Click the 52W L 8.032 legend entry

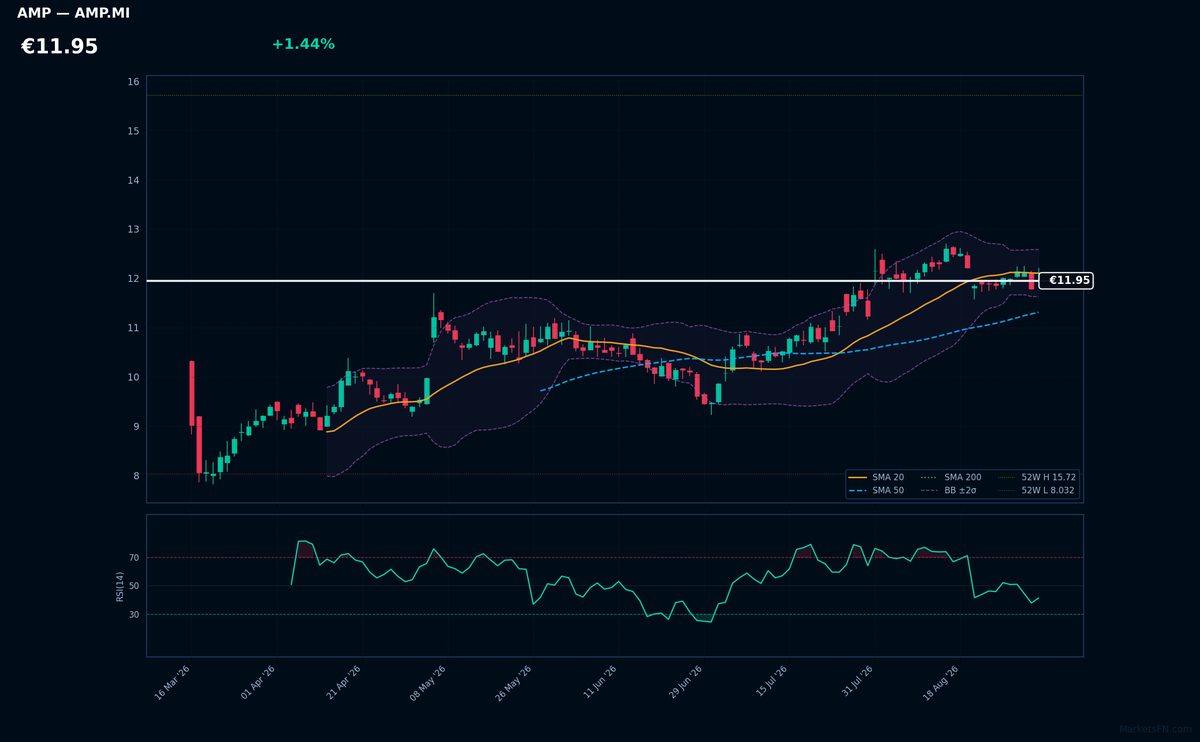pos(1037,491)
